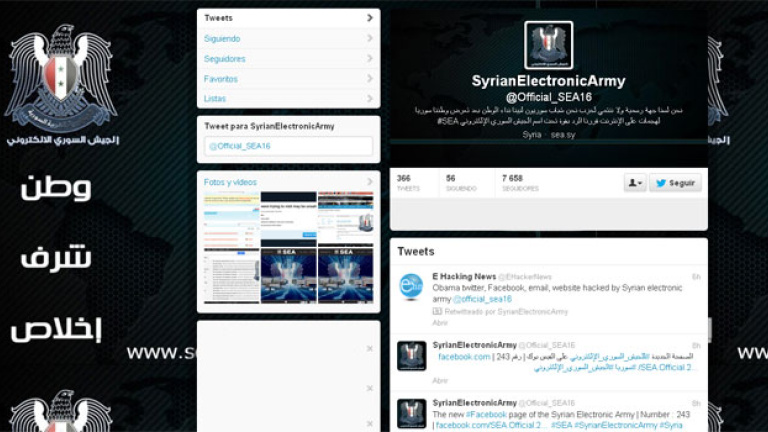Dismiss the second suggestion with middle X

click(369, 388)
